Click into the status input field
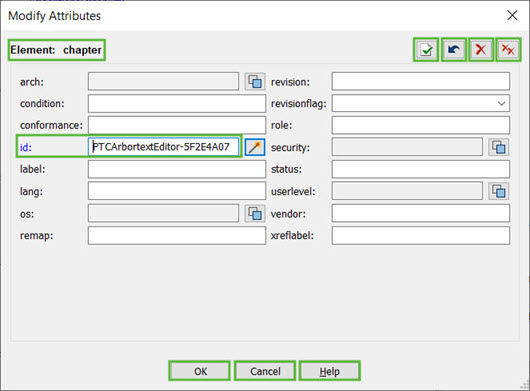 tap(420, 169)
